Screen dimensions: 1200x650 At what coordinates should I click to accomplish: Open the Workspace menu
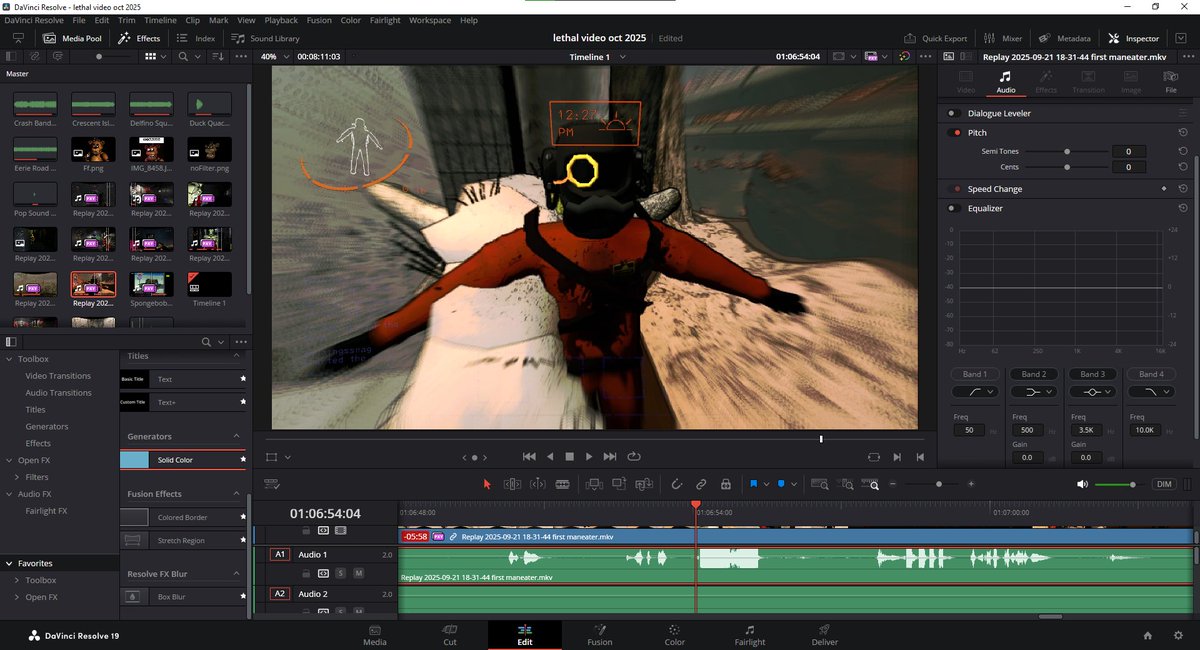[x=430, y=20]
